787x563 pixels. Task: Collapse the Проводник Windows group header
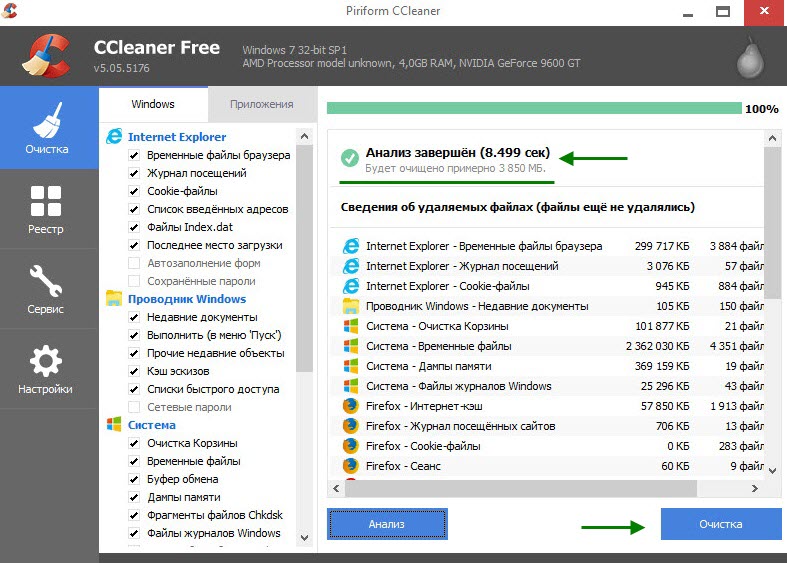[x=186, y=298]
